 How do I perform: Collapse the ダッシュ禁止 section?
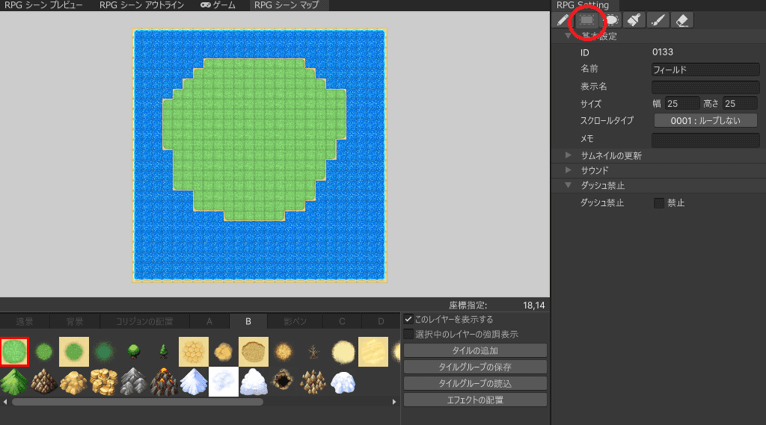568,186
